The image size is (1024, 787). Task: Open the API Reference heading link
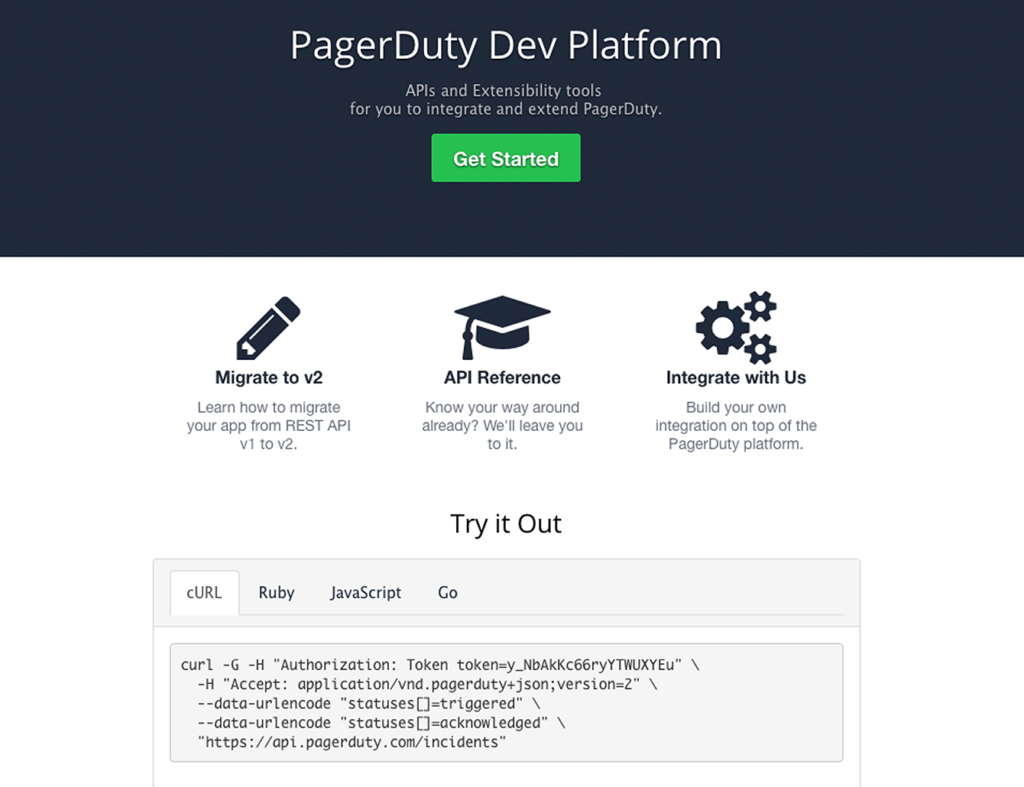(x=502, y=377)
